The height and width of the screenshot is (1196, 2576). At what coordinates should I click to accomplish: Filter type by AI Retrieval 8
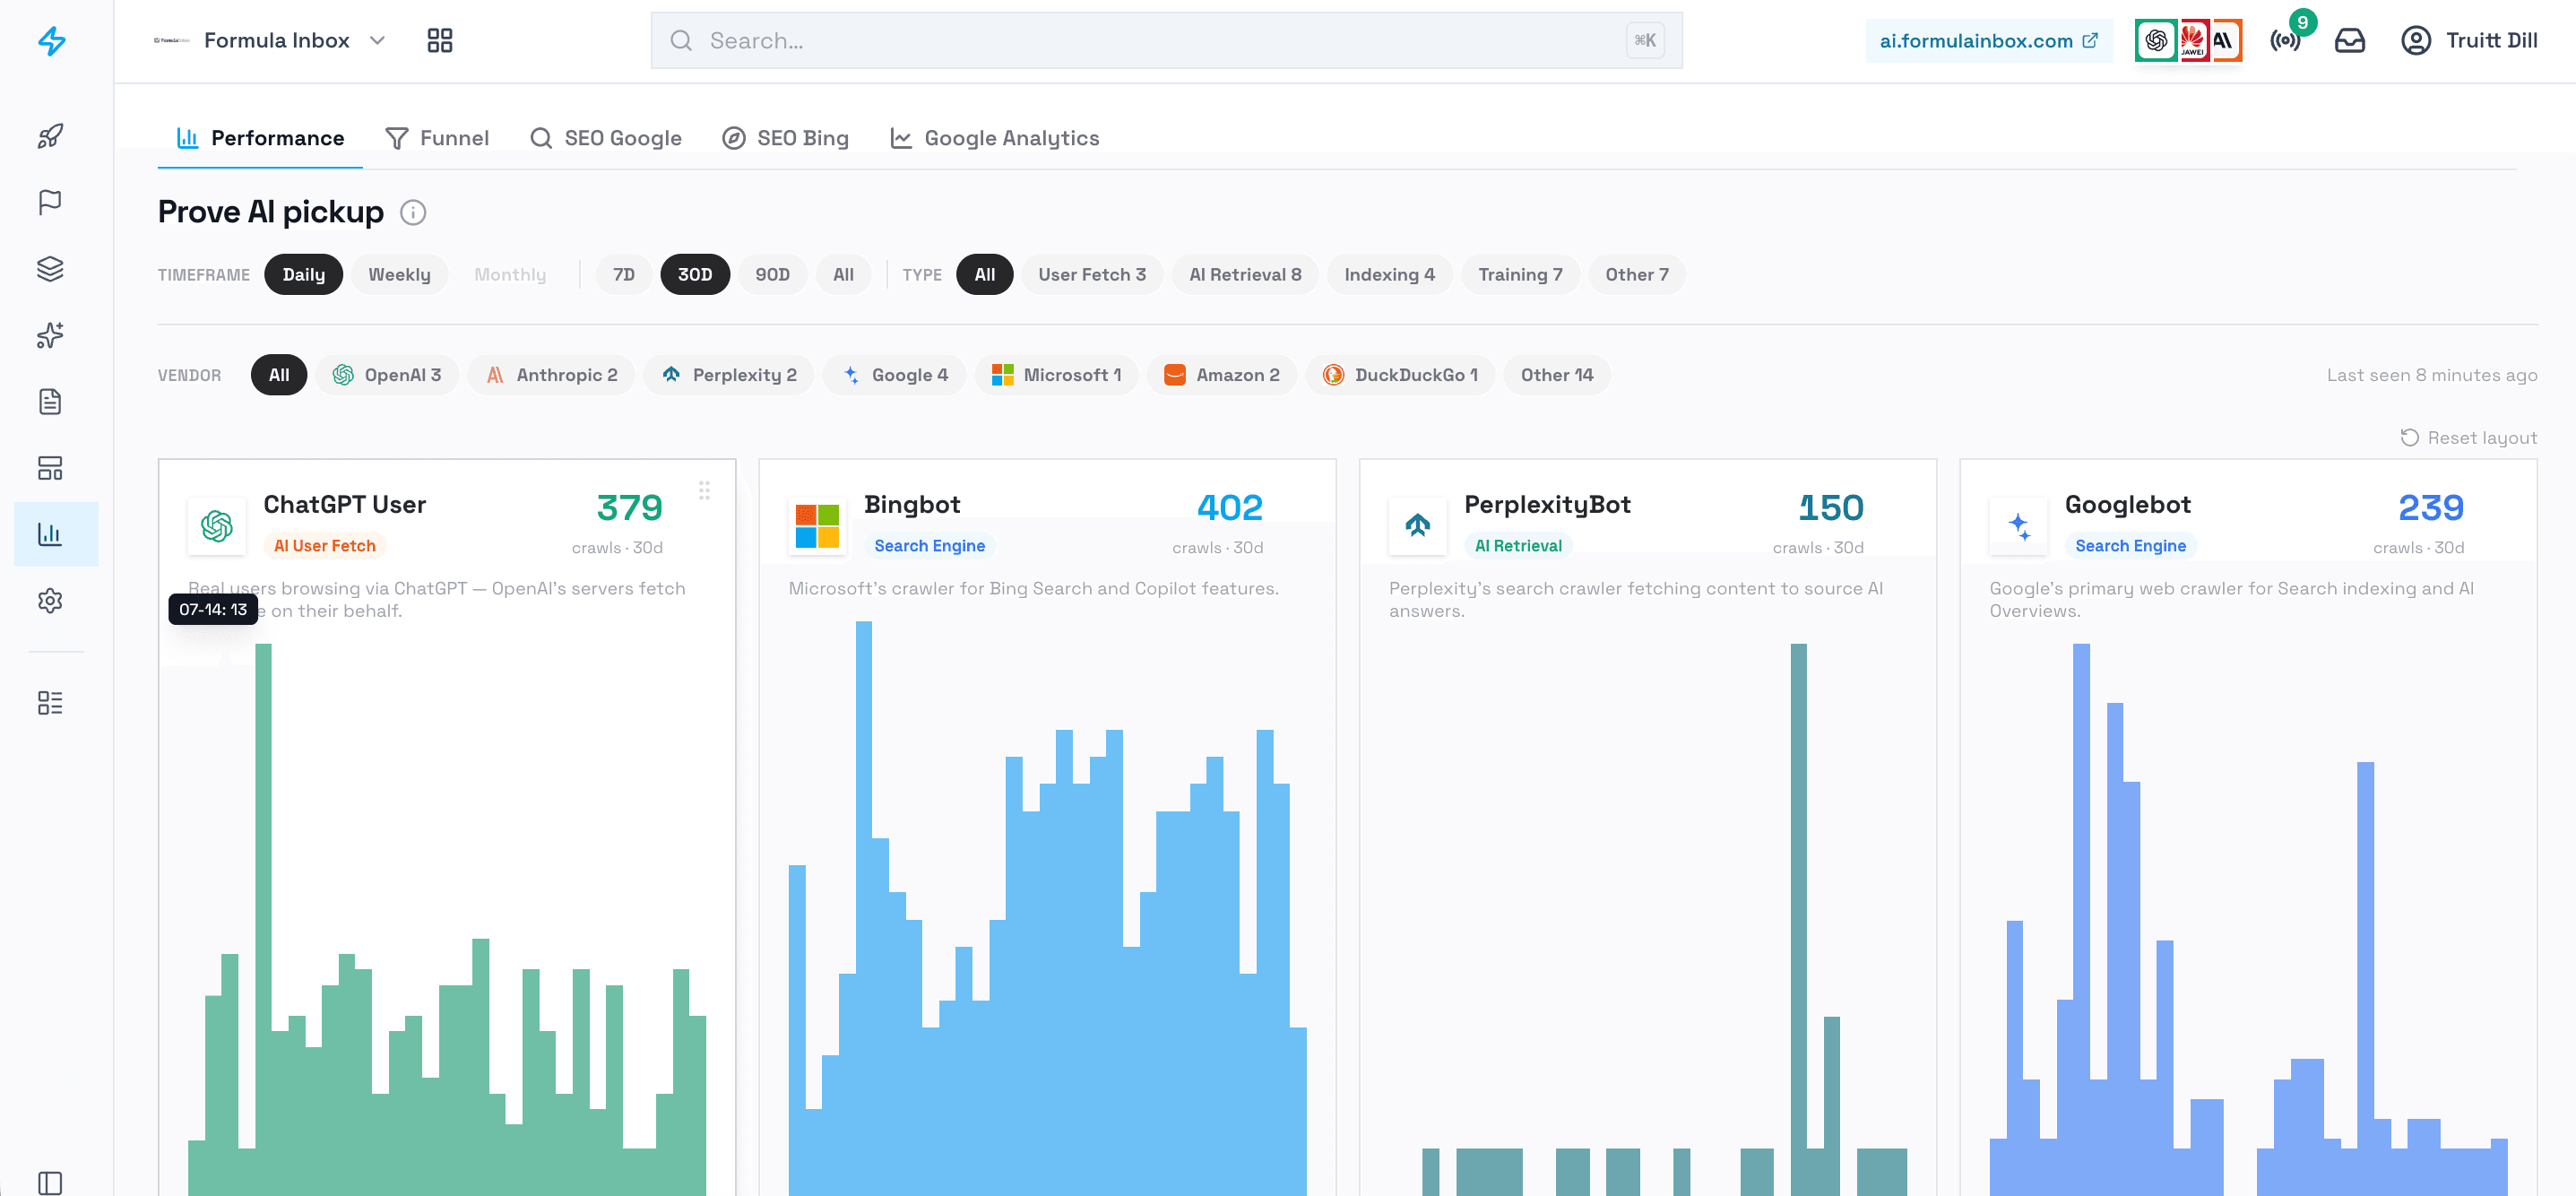pos(1245,275)
